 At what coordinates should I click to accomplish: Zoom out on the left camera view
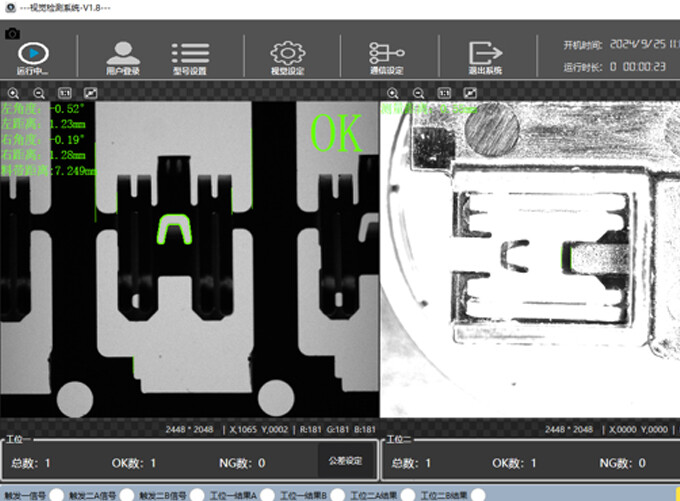click(39, 93)
